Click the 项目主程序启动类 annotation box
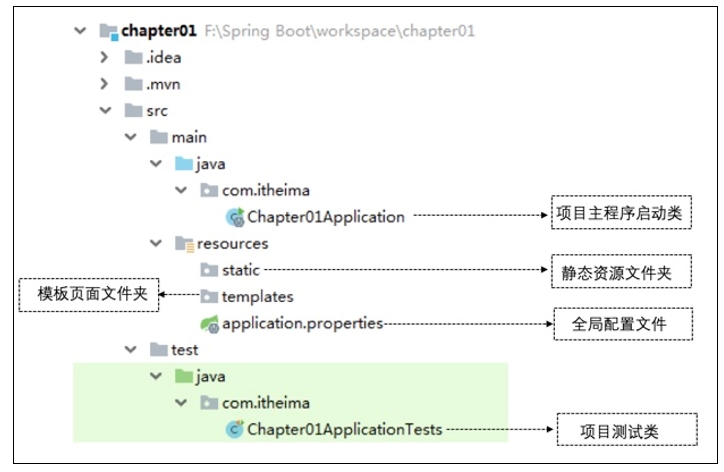 tap(621, 213)
